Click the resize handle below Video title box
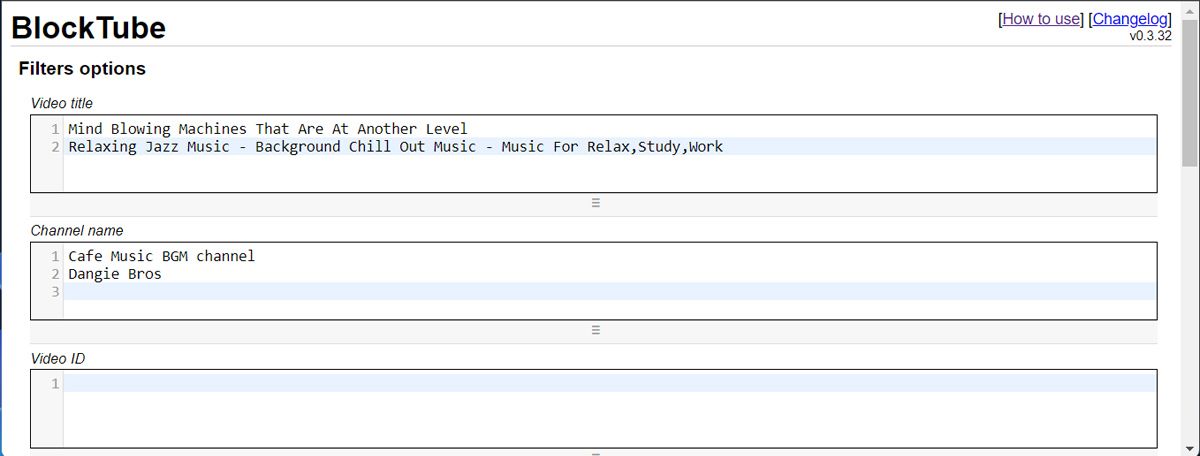The width and height of the screenshot is (1200, 456). click(x=595, y=203)
